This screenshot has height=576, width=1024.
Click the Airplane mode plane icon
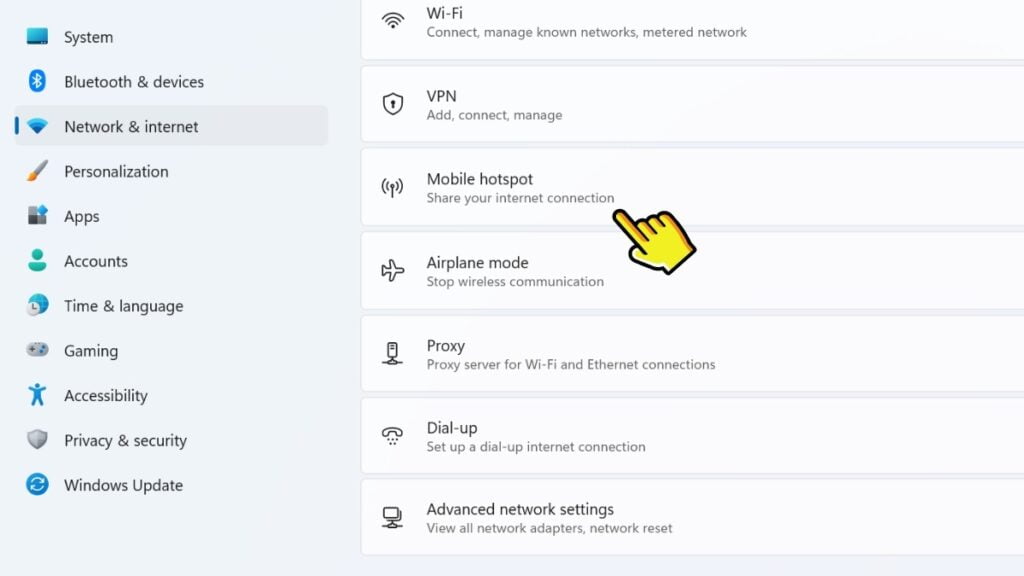coord(391,271)
